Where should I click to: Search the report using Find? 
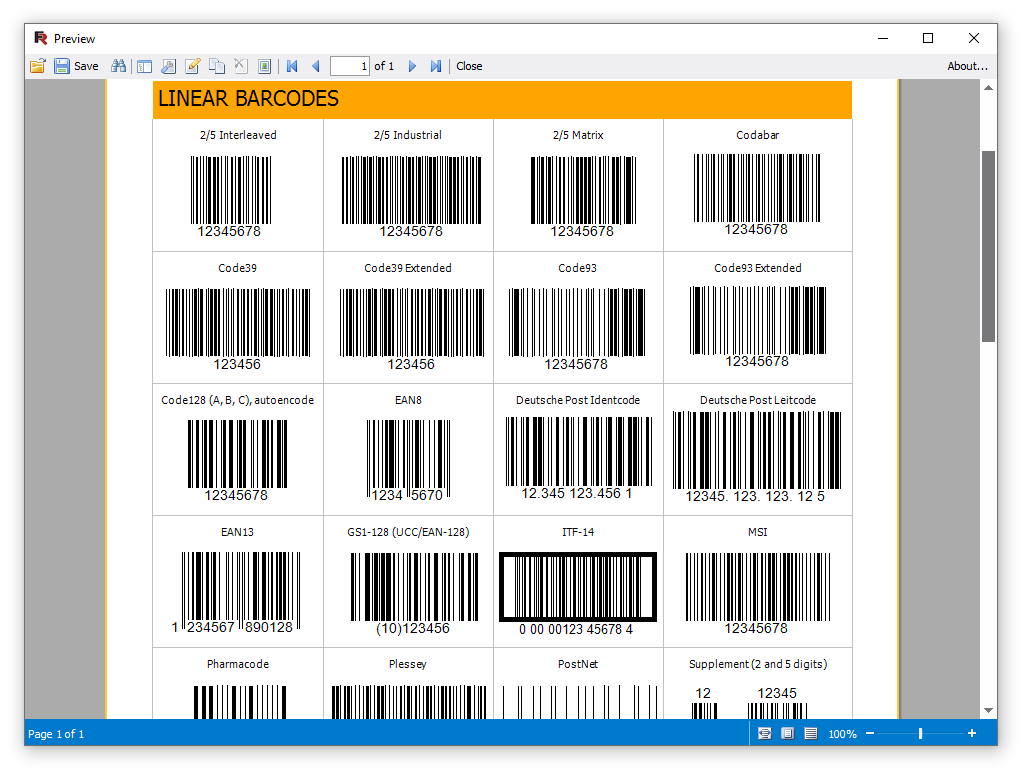click(x=118, y=66)
